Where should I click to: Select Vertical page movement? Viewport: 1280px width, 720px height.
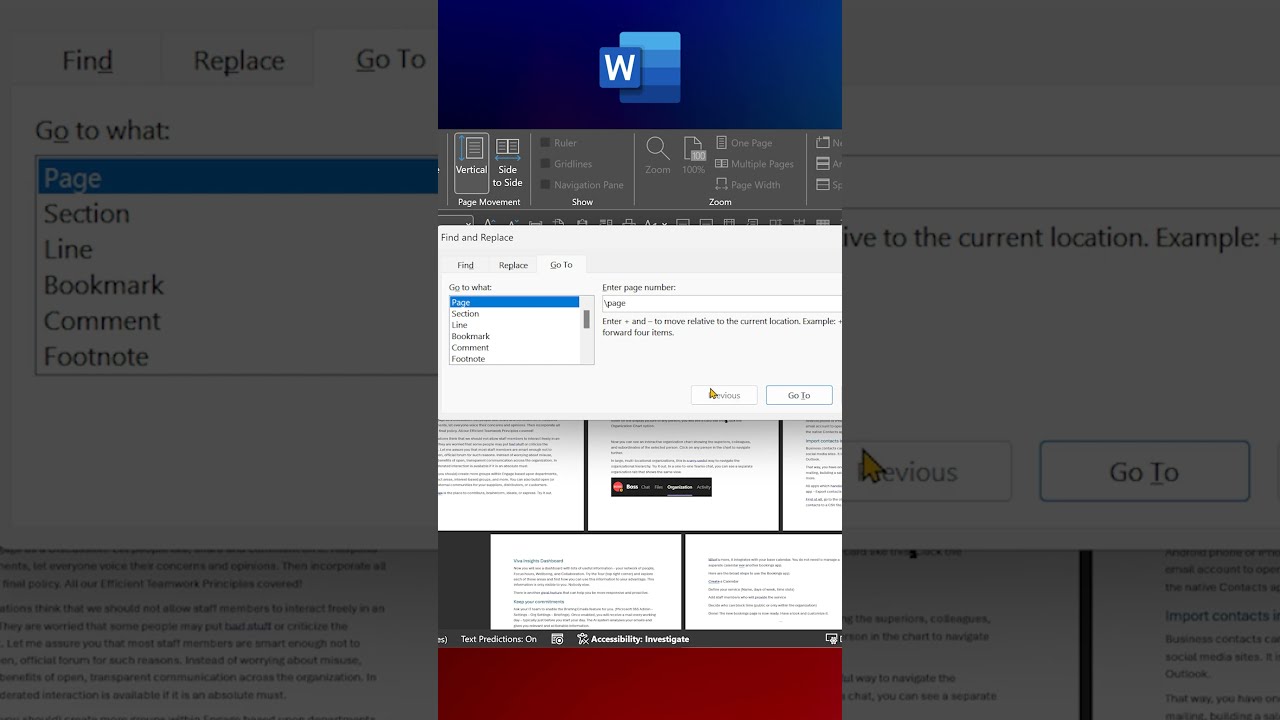(471, 163)
